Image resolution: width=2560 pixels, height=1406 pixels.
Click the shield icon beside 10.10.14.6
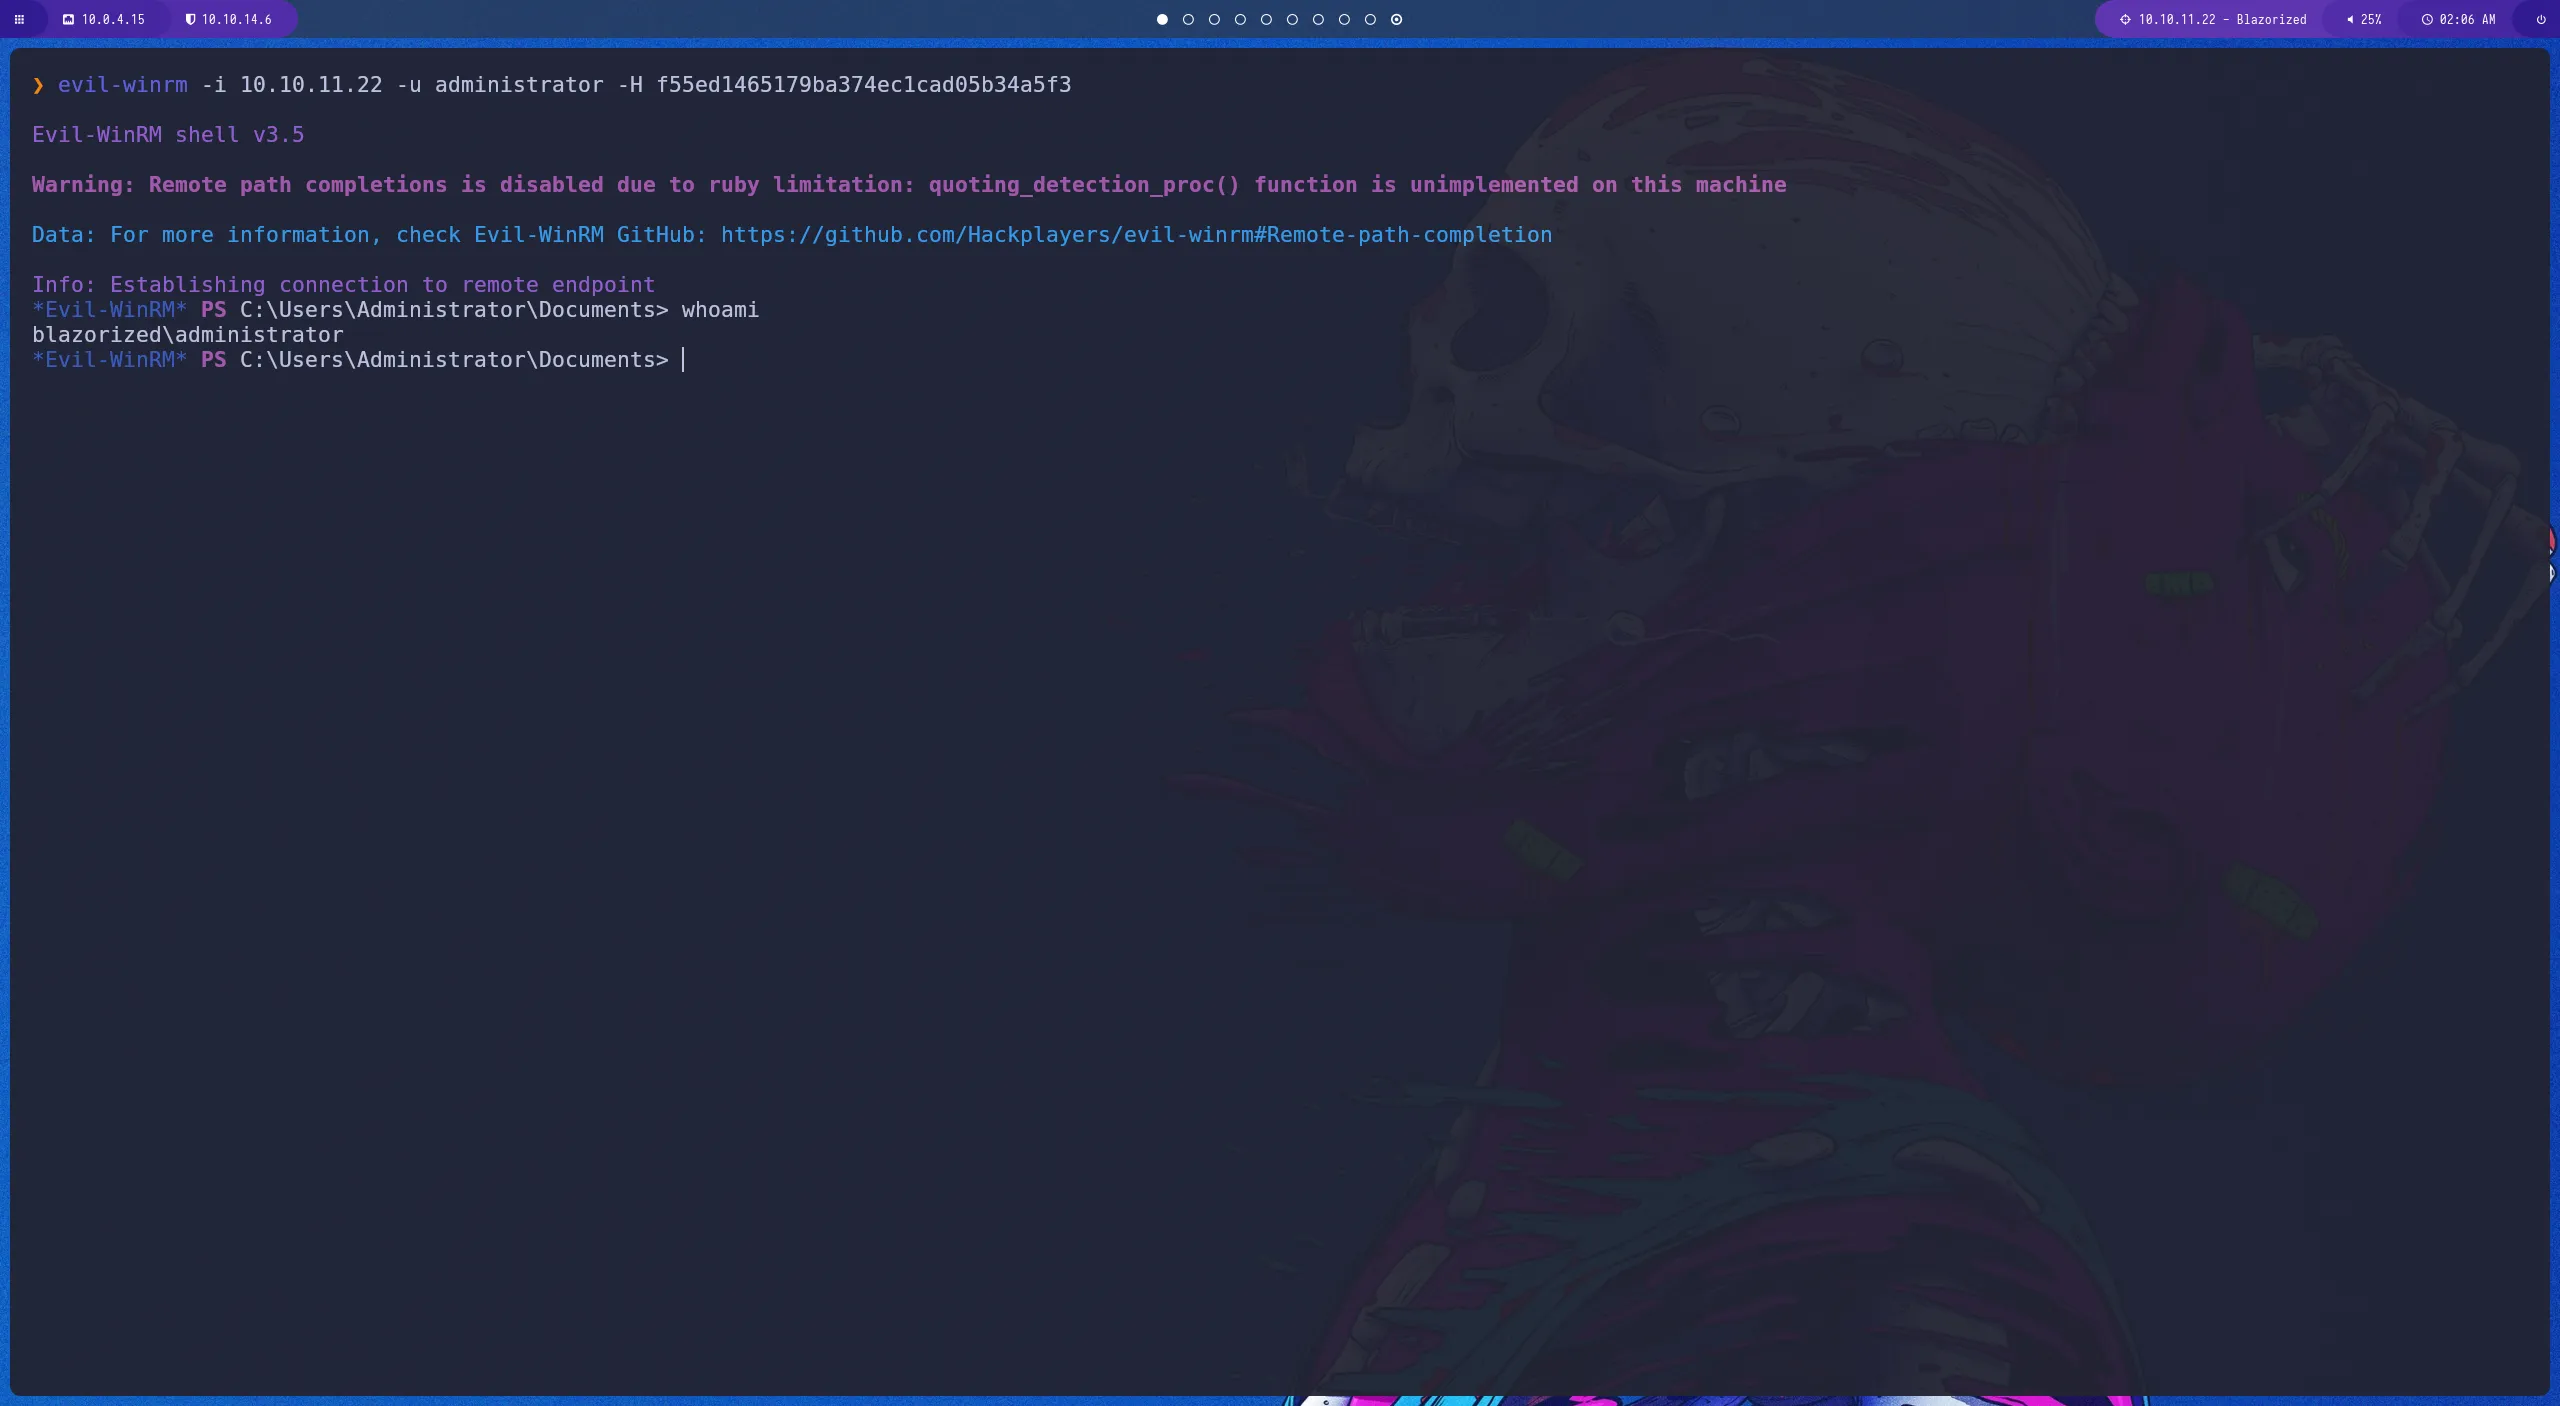click(189, 19)
